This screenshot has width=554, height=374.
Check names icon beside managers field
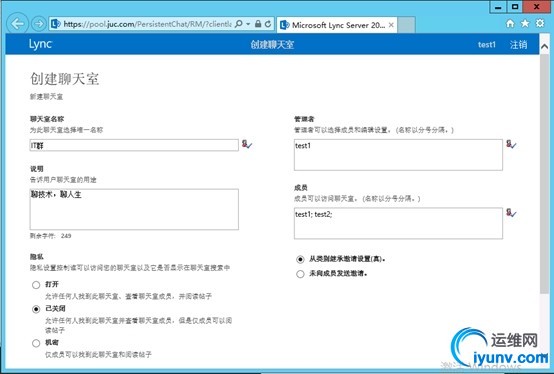click(511, 144)
